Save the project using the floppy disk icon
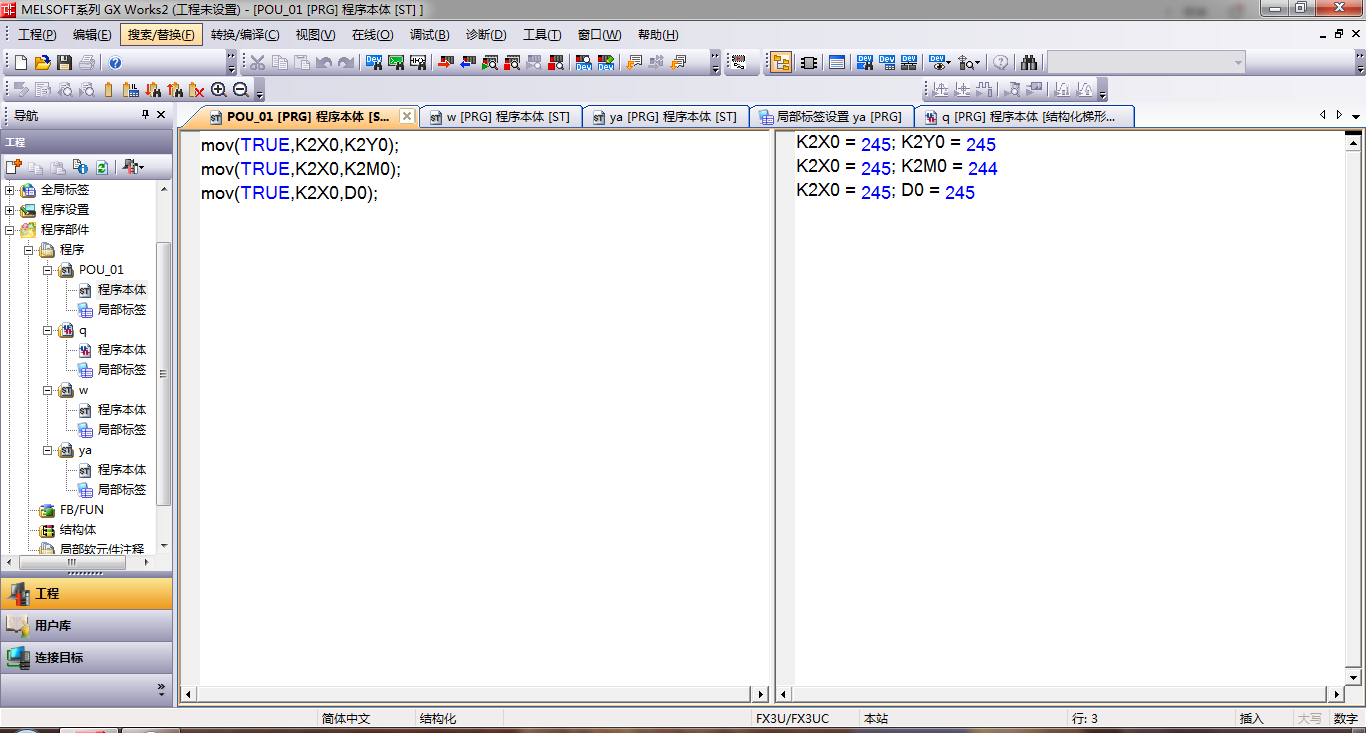This screenshot has width=1366, height=733. pyautogui.click(x=64, y=62)
